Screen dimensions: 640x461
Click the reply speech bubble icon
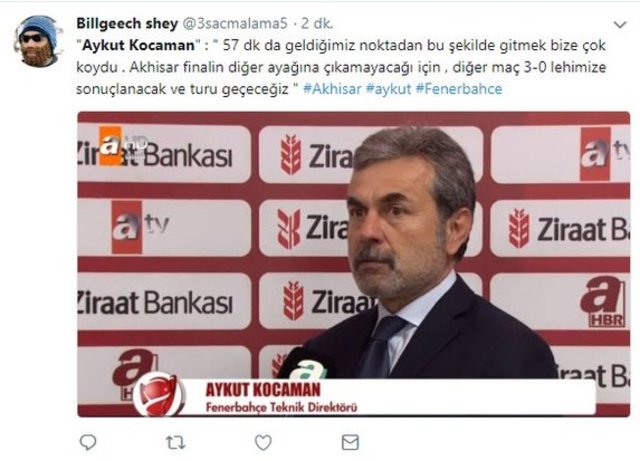point(88,442)
